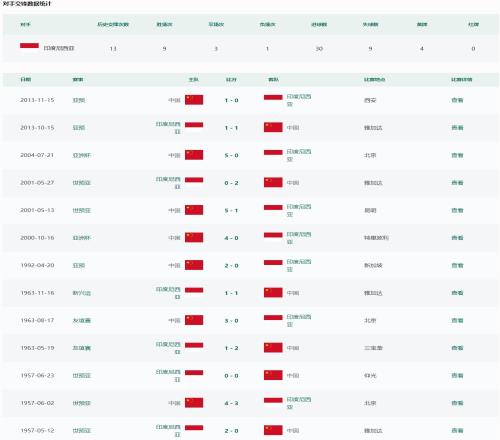Open 查看 details for the 2013-11-15 match
The height and width of the screenshot is (440, 500).
pyautogui.click(x=457, y=100)
